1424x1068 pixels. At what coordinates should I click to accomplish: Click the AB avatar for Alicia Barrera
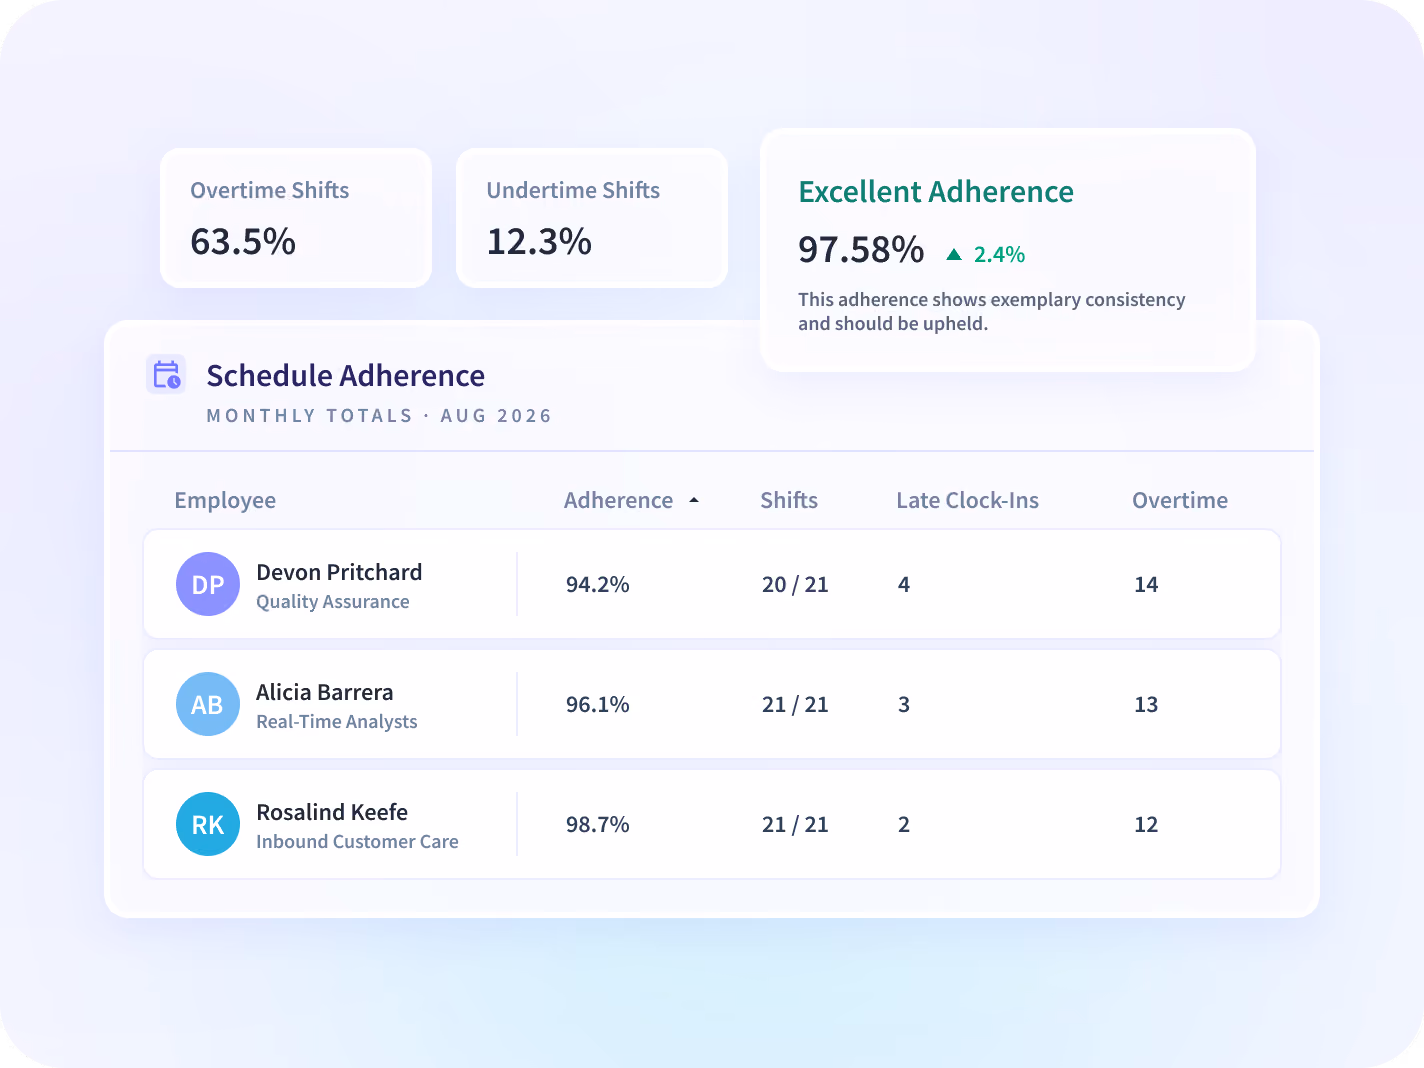(208, 704)
